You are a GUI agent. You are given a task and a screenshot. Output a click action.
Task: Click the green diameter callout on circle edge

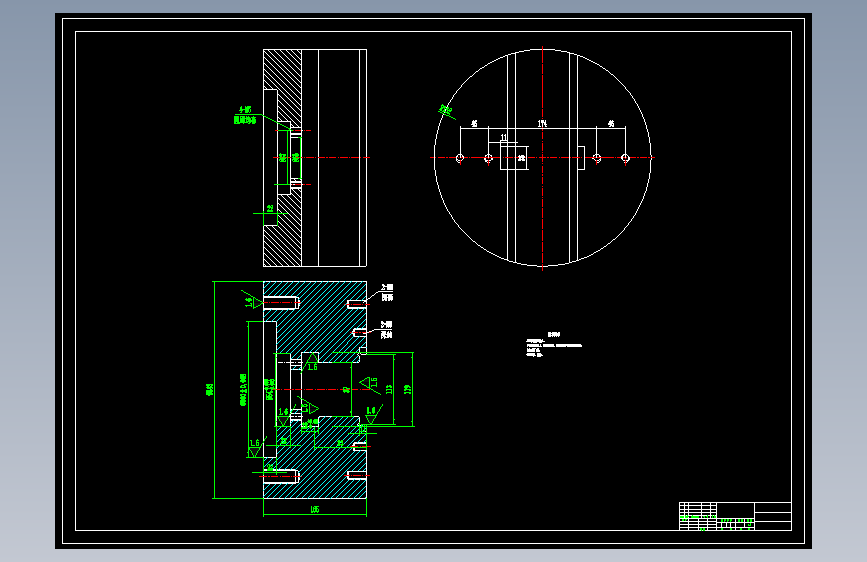point(446,111)
